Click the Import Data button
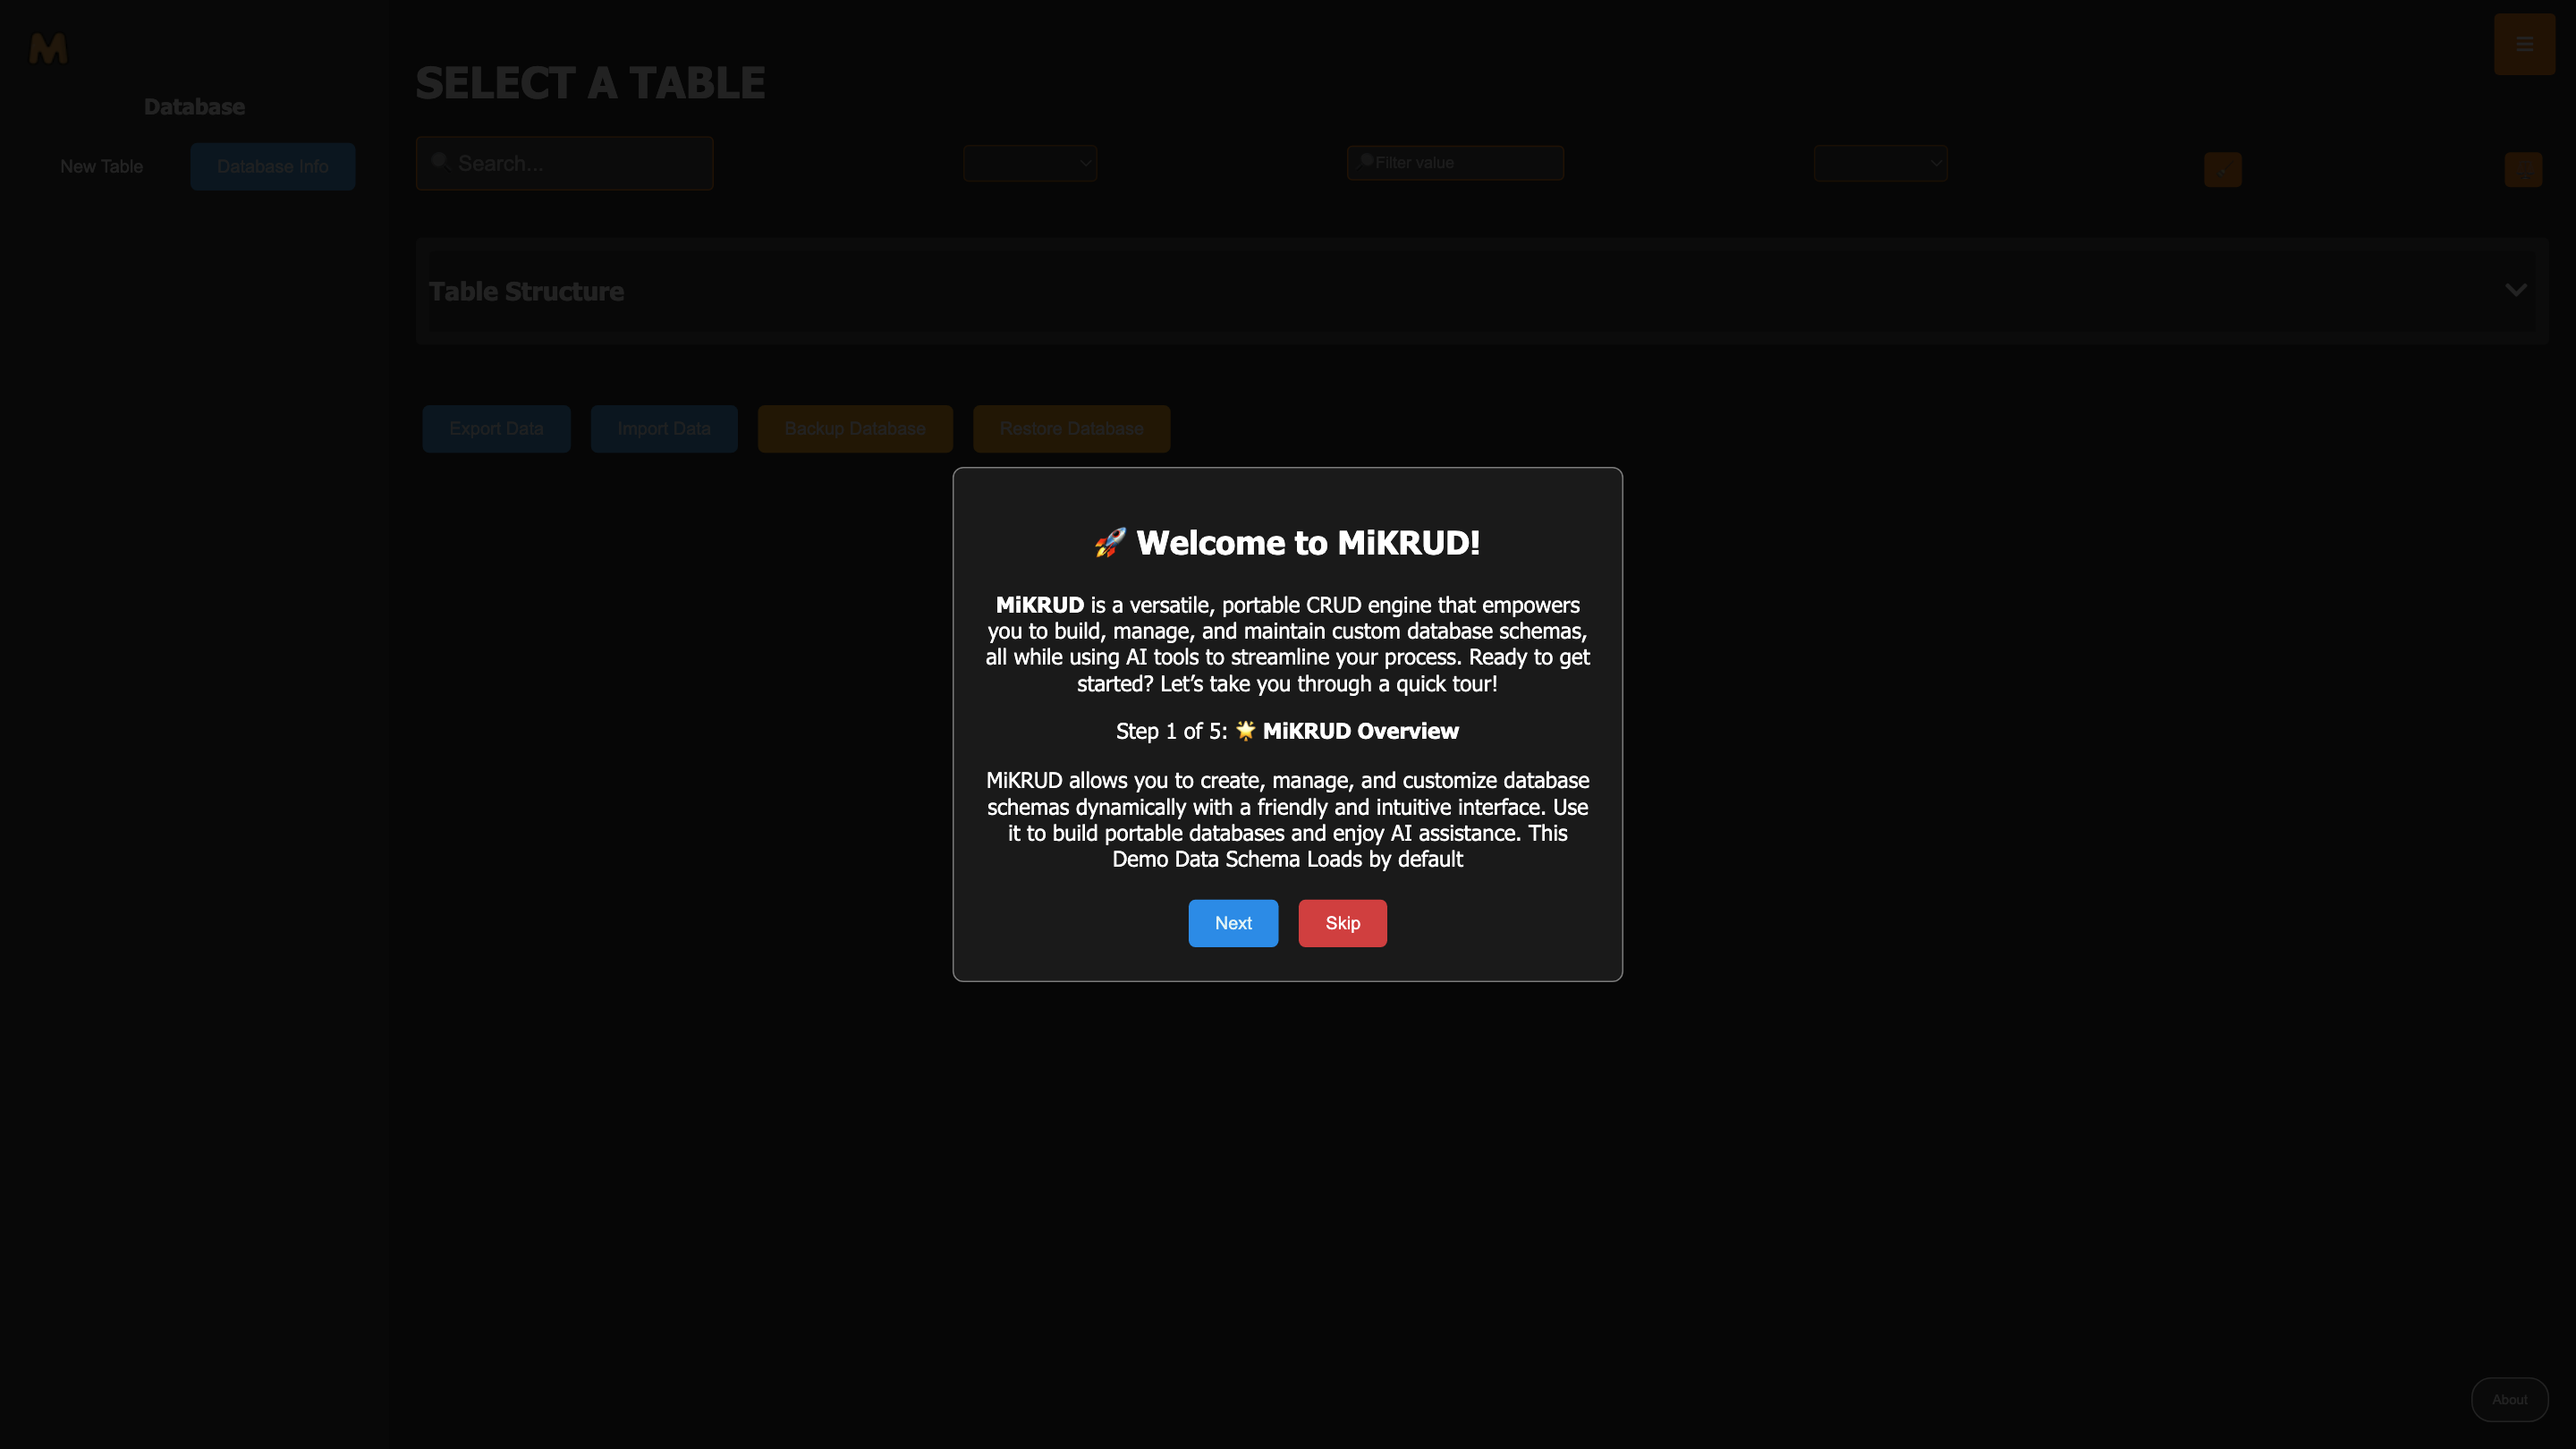This screenshot has height=1449, width=2576. [663, 429]
